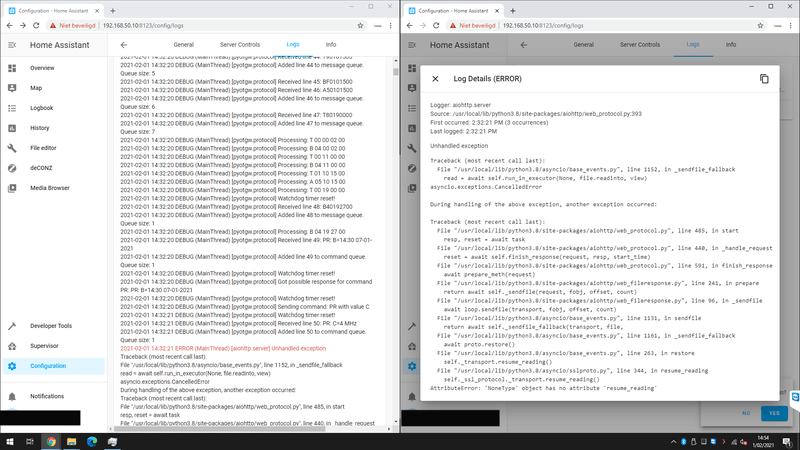800x450 pixels.
Task: Collapse the left window sidebar menu
Action: [x=12, y=45]
